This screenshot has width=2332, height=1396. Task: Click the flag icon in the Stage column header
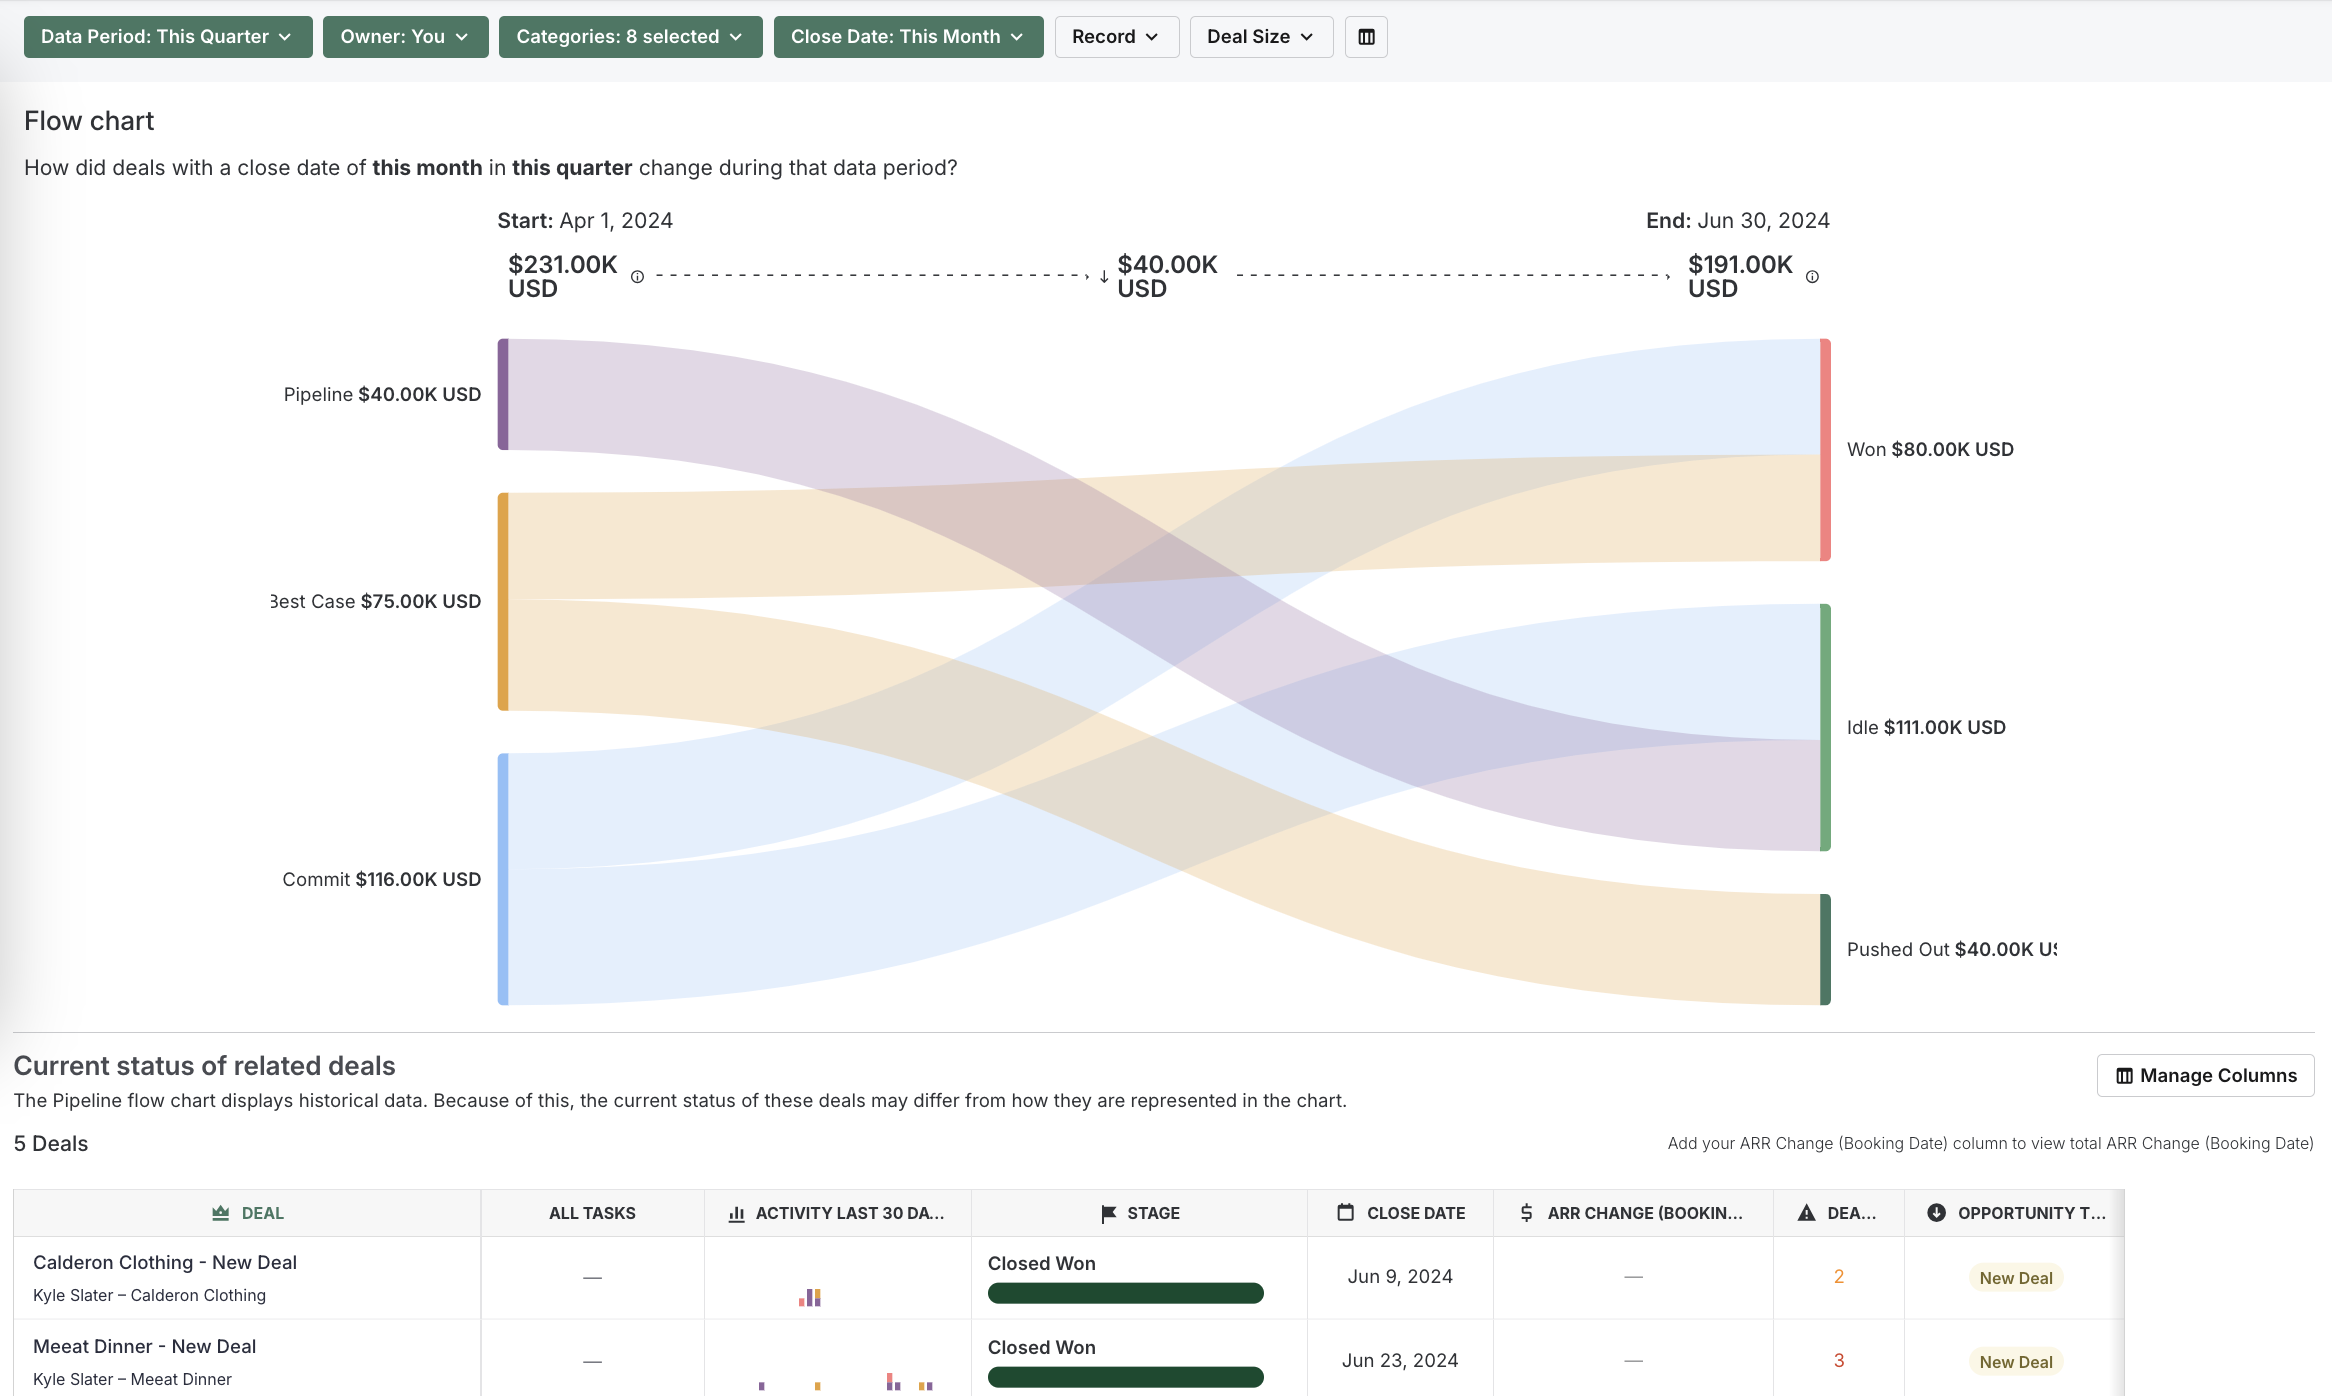pos(1106,1213)
